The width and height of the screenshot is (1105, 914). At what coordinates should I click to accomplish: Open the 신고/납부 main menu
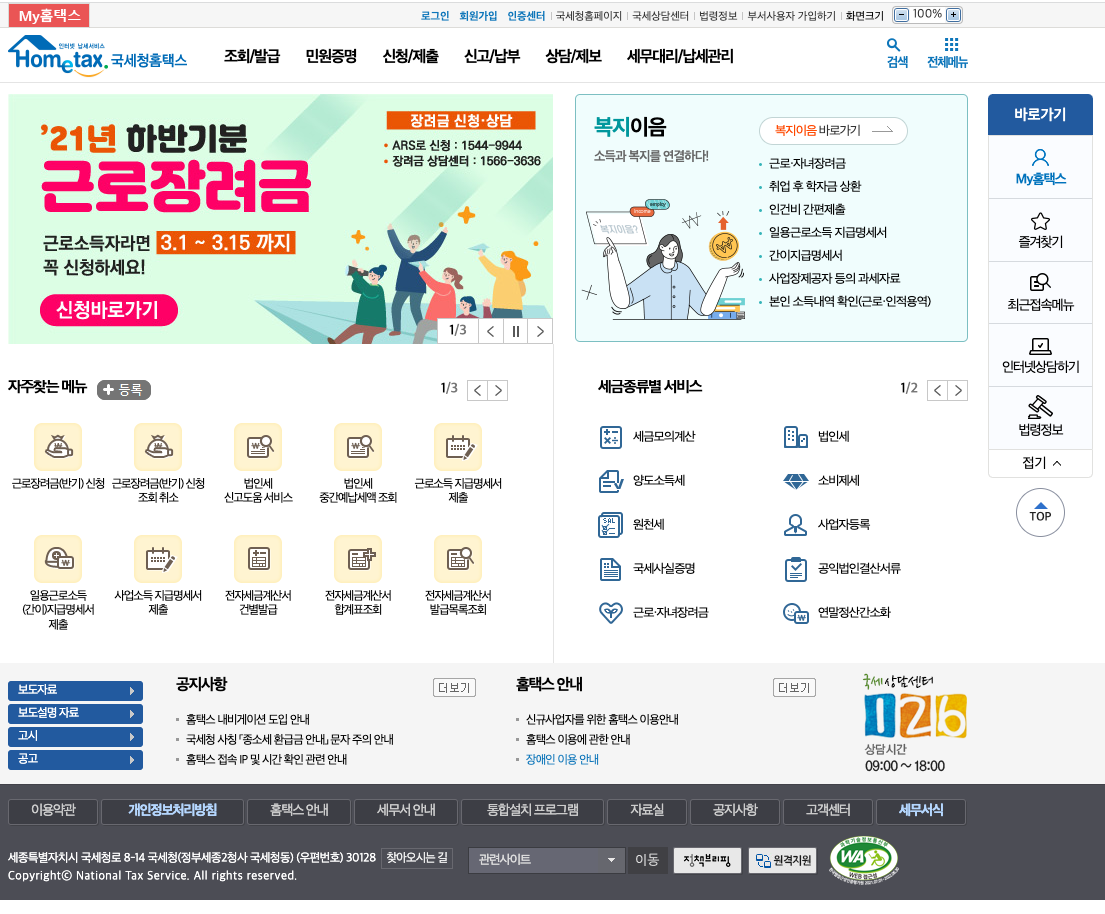point(492,56)
